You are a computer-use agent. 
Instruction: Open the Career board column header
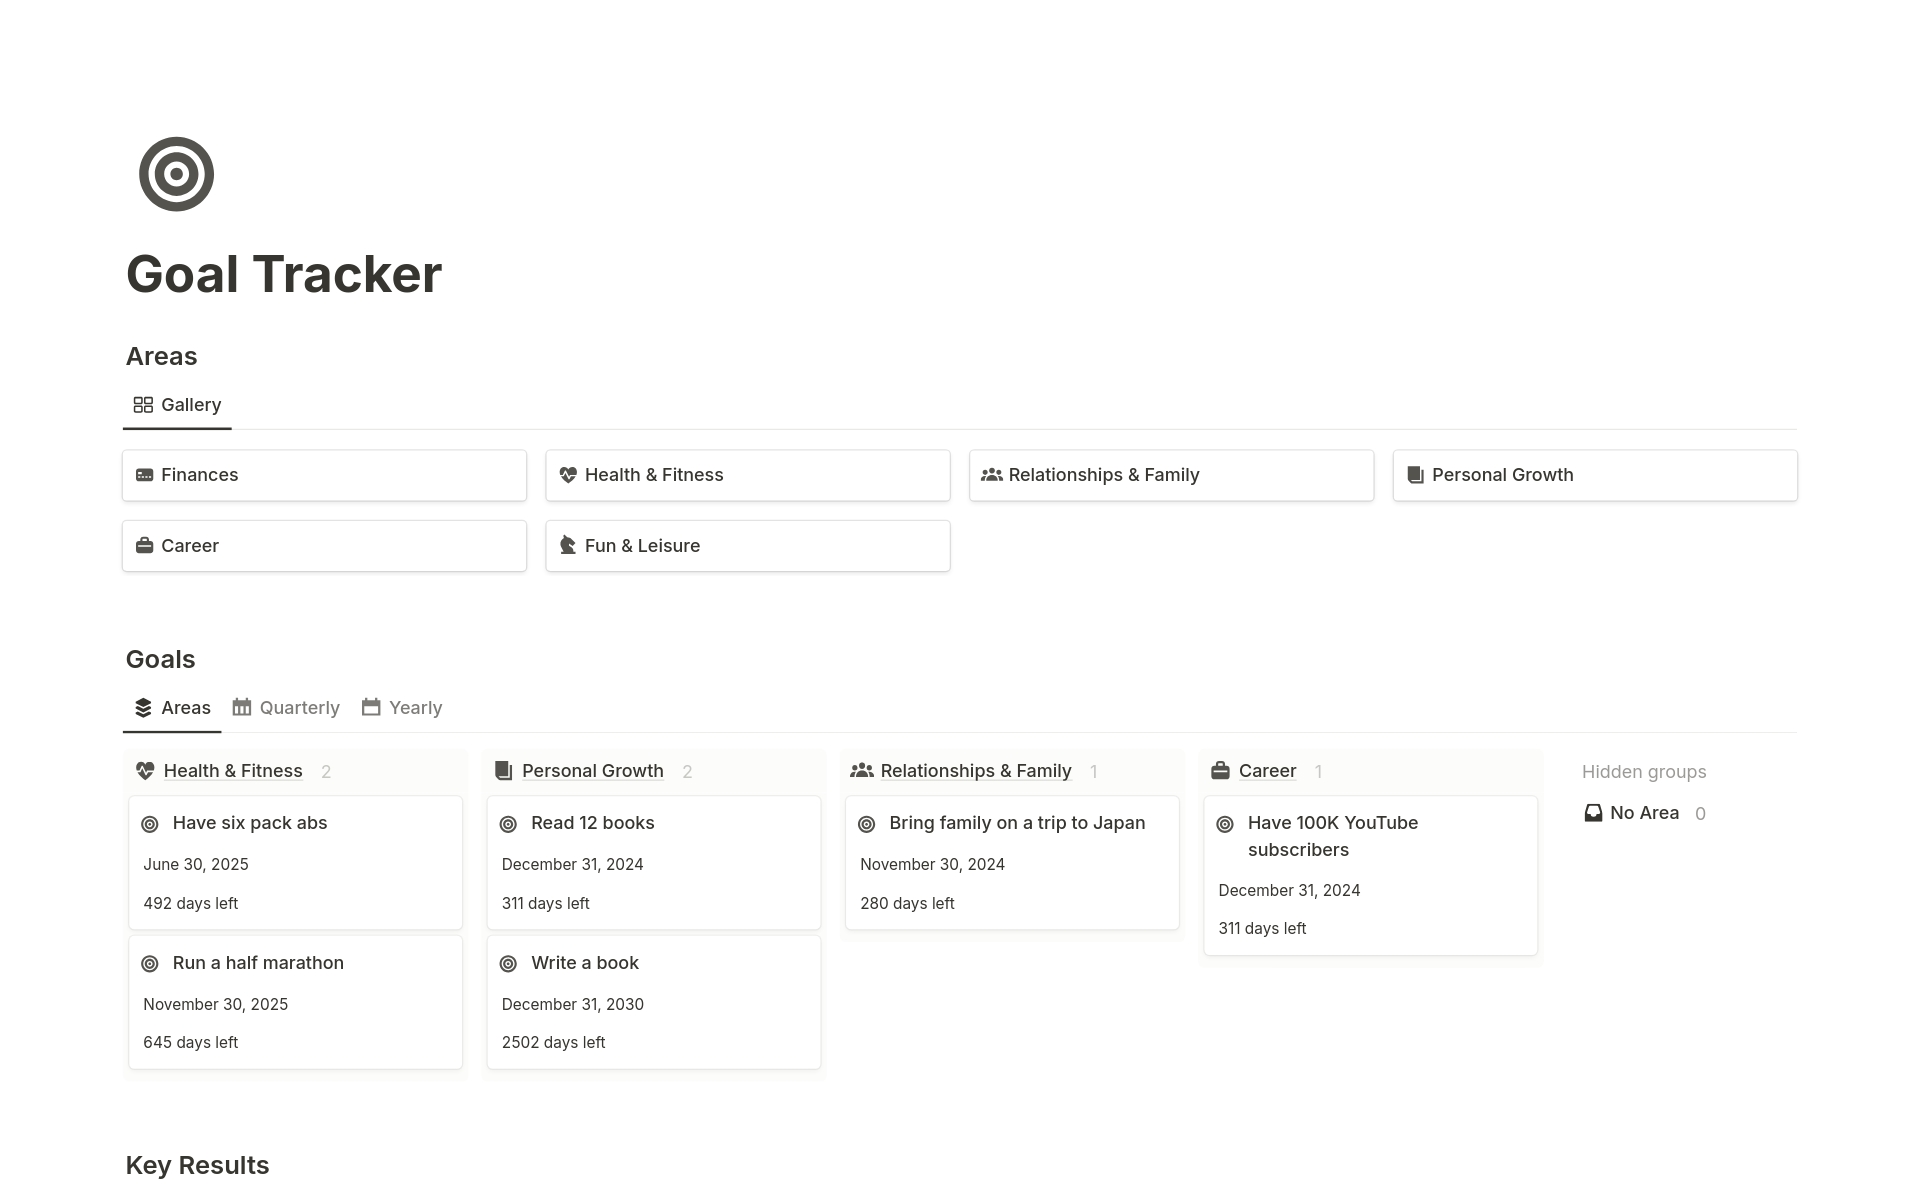tap(1267, 771)
